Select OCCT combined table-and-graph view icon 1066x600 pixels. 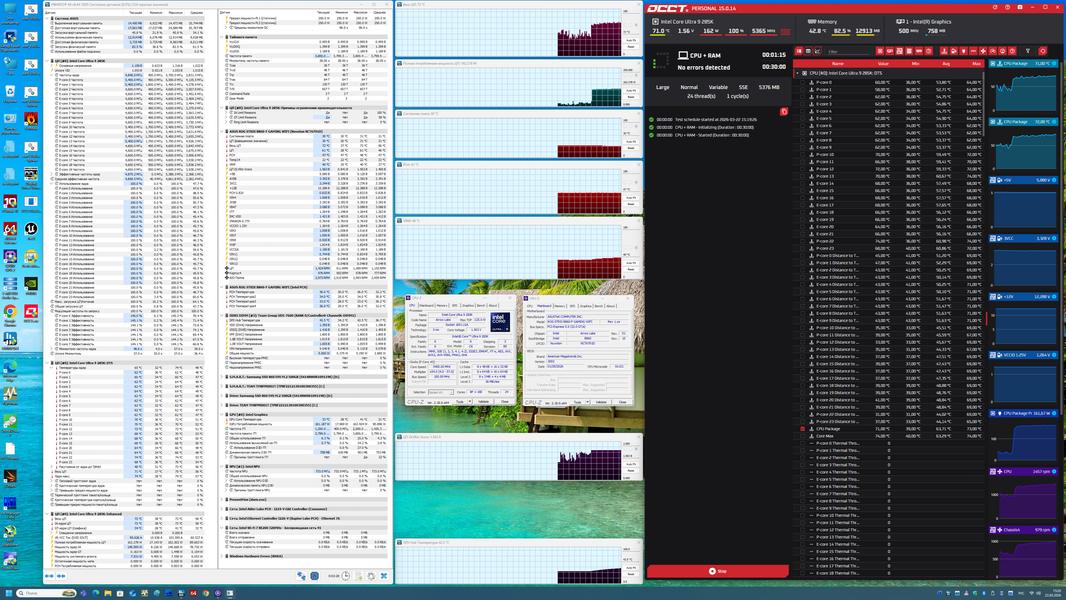click(x=799, y=51)
